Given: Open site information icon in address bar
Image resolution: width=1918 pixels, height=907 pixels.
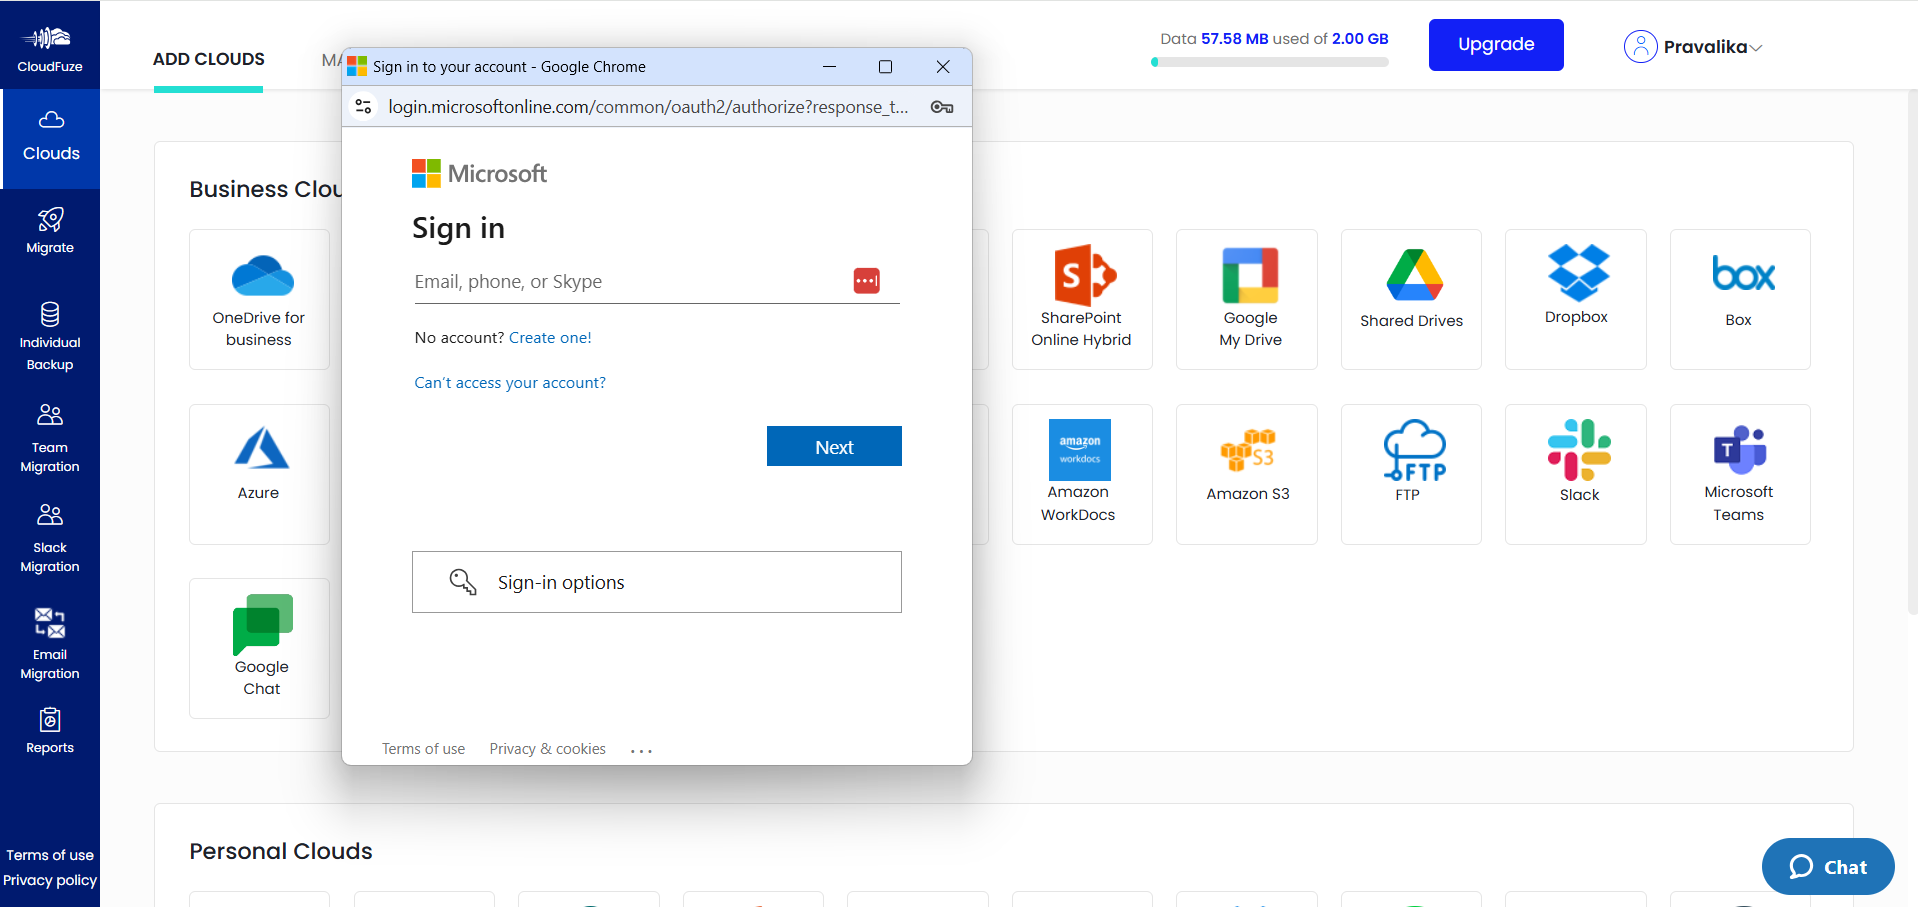Looking at the screenshot, I should [x=364, y=106].
